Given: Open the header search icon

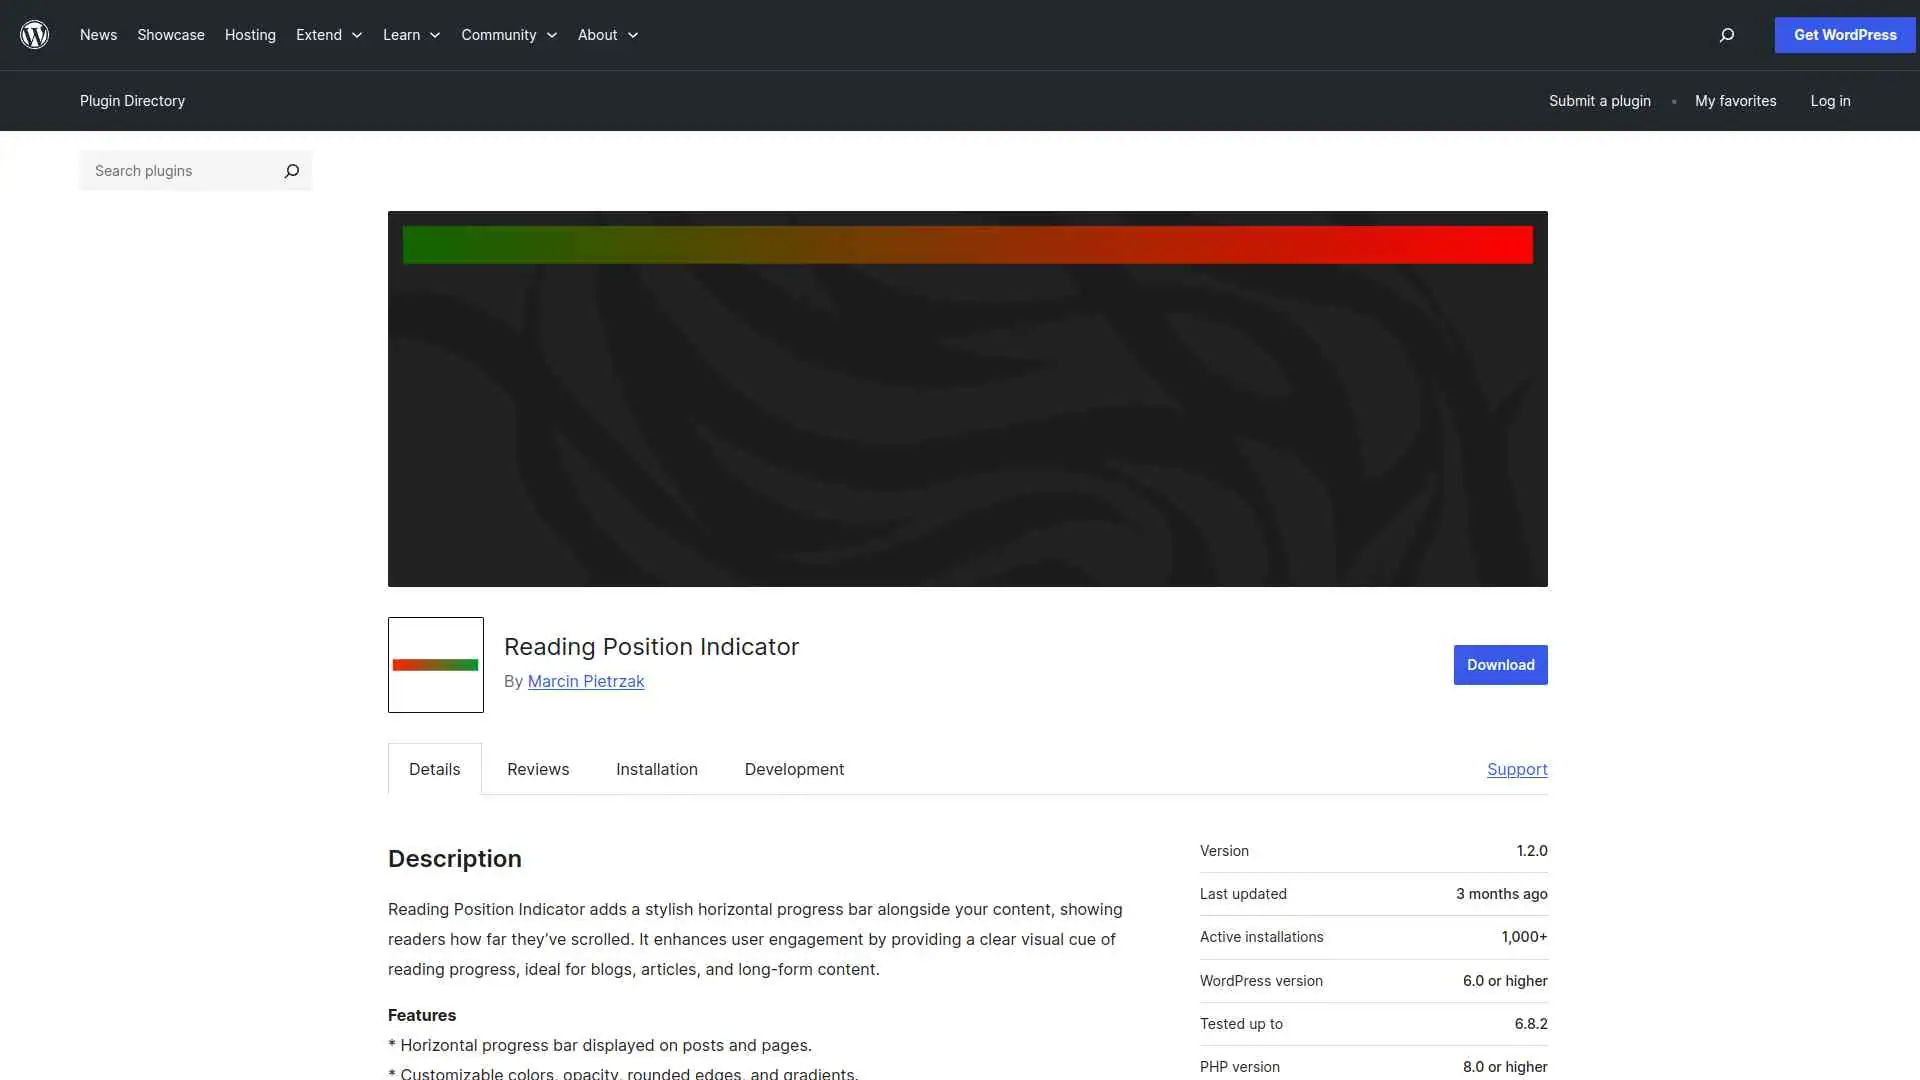Looking at the screenshot, I should 1726,35.
